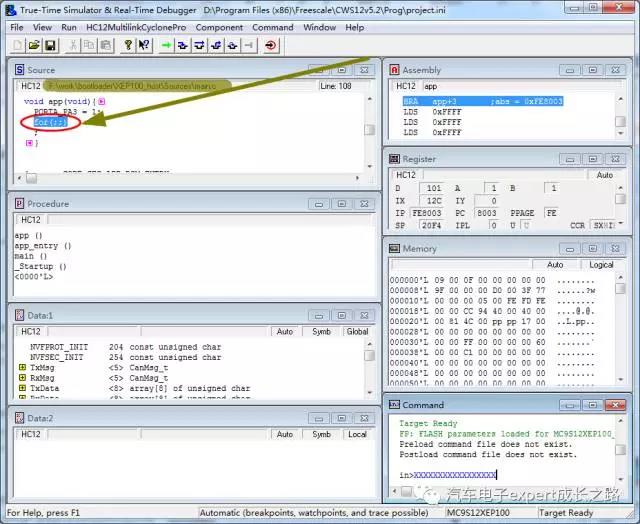Image resolution: width=640 pixels, height=524 pixels.
Task: Click the Halt toolbar icon
Action: point(248,45)
